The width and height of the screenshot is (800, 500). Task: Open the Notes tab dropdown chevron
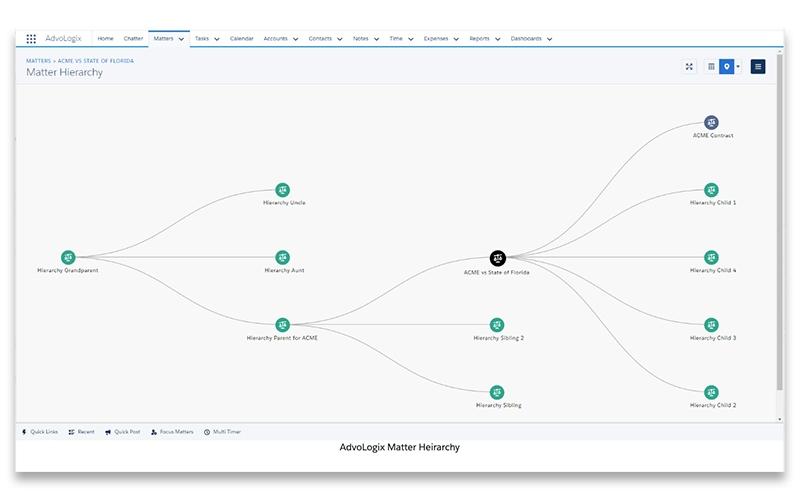pyautogui.click(x=377, y=39)
